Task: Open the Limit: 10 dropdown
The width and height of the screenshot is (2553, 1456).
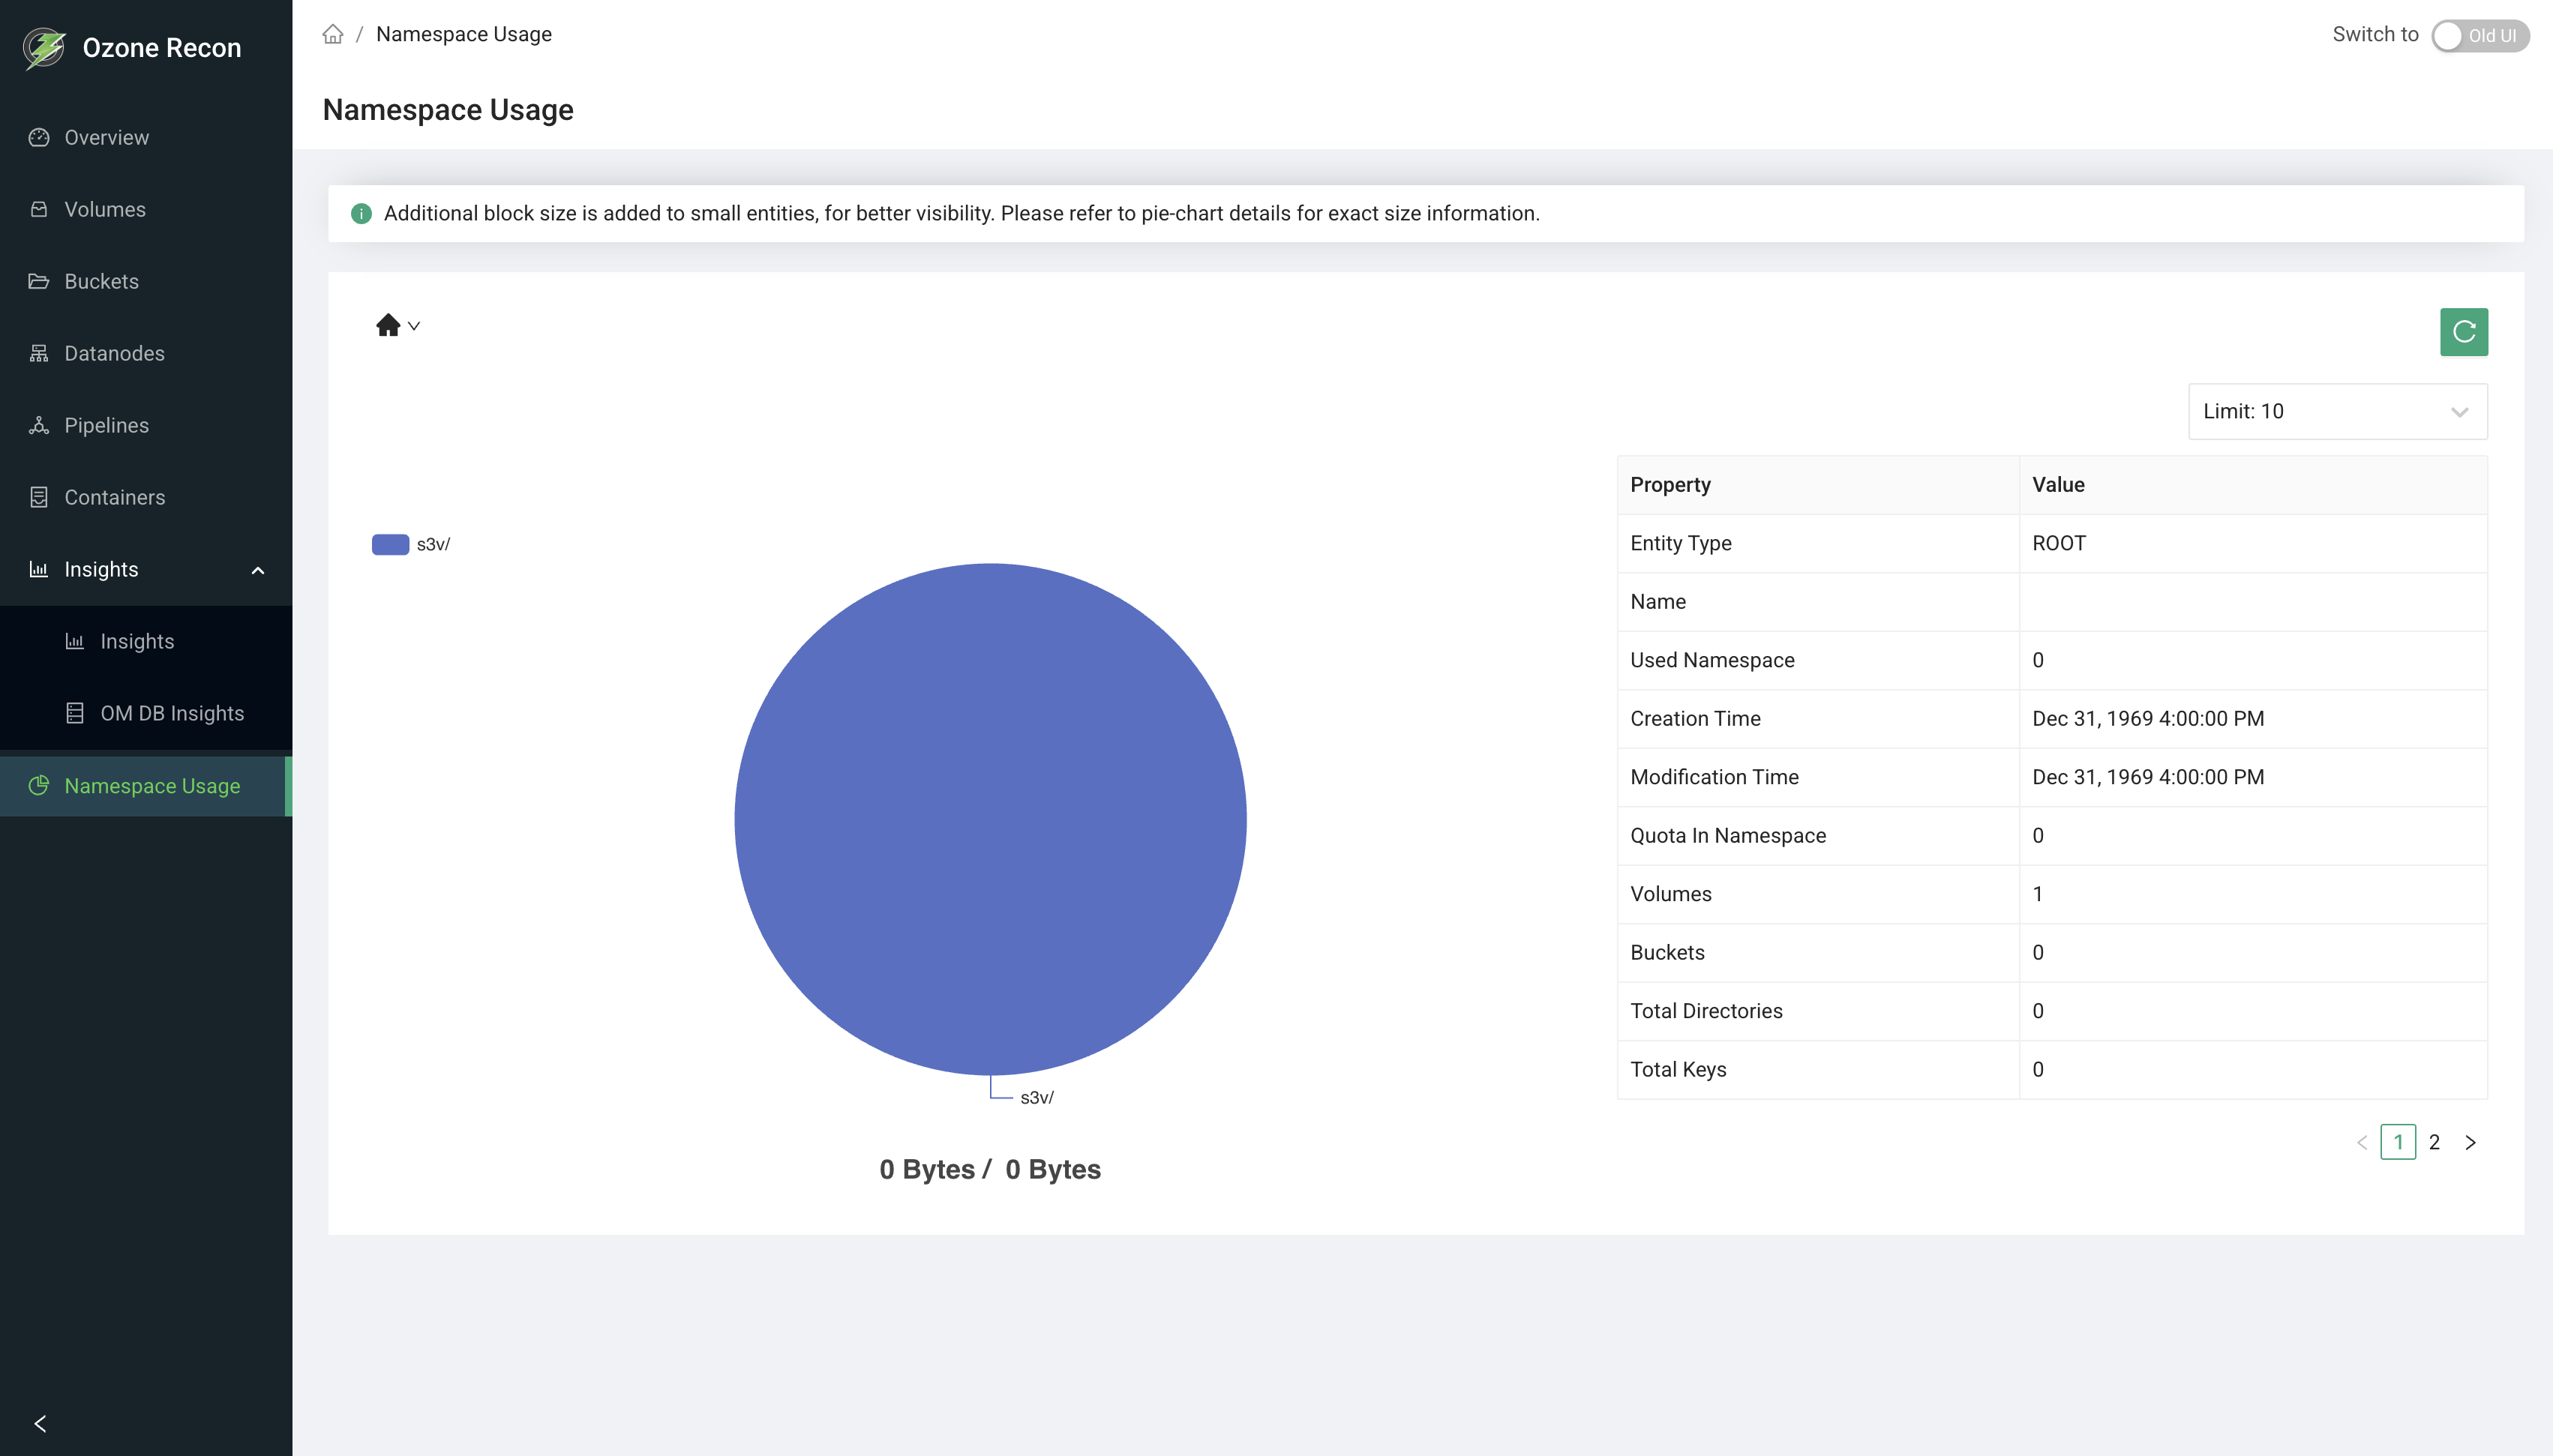Action: pos(2336,411)
